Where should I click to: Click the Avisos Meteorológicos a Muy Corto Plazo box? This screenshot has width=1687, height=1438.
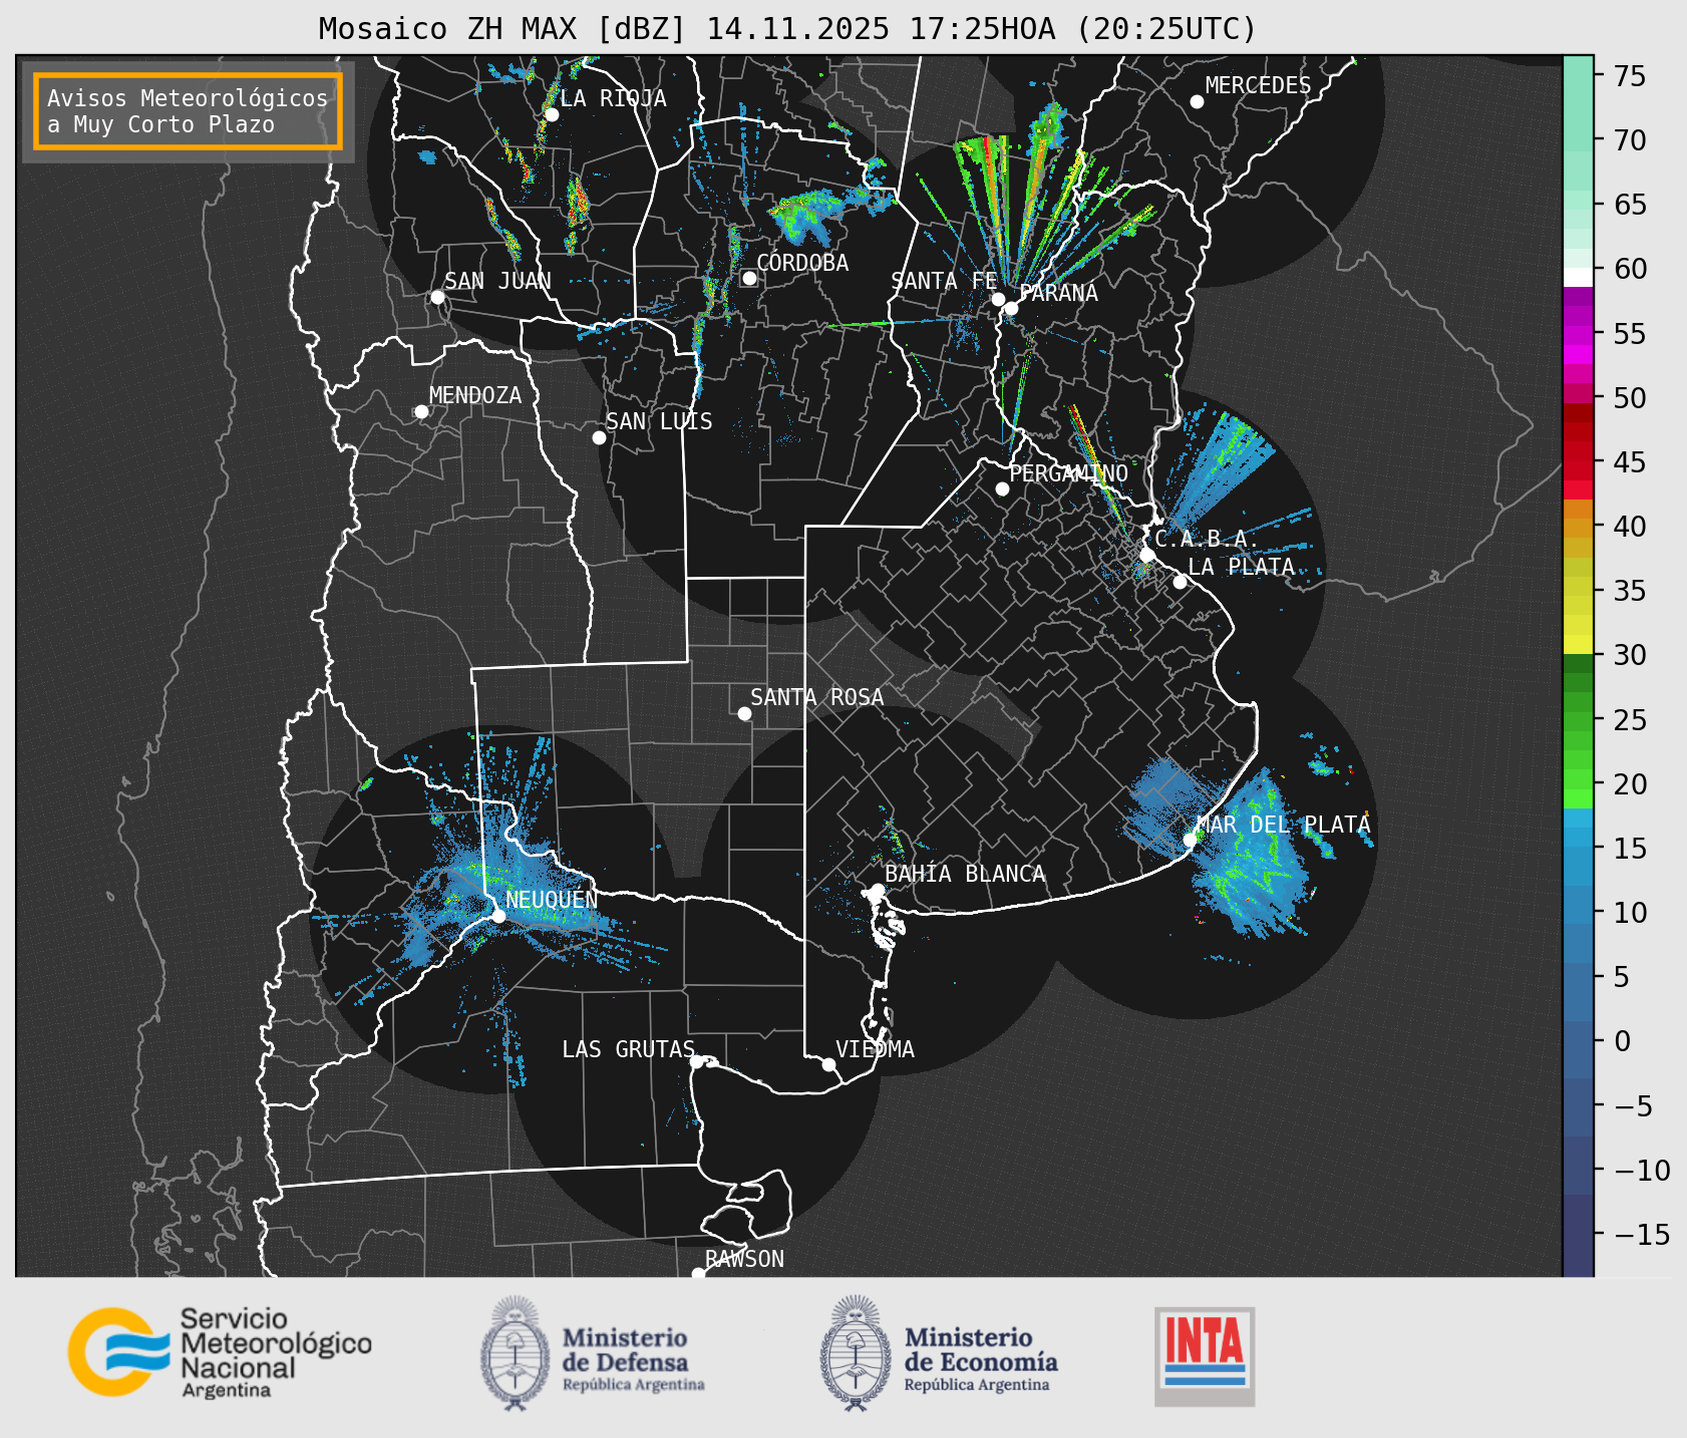point(188,111)
